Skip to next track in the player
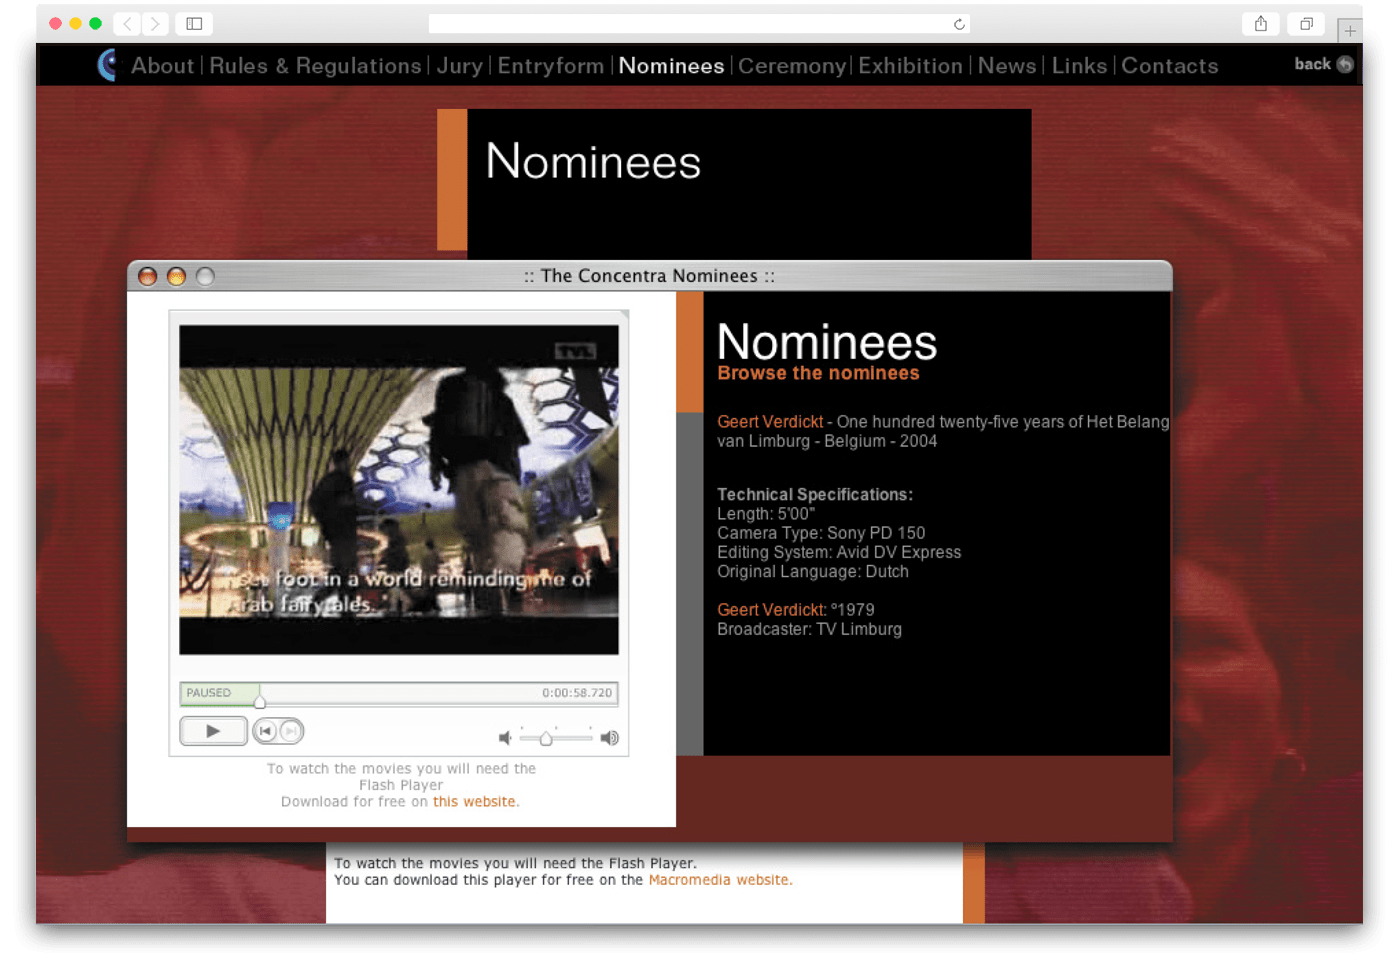 290,732
